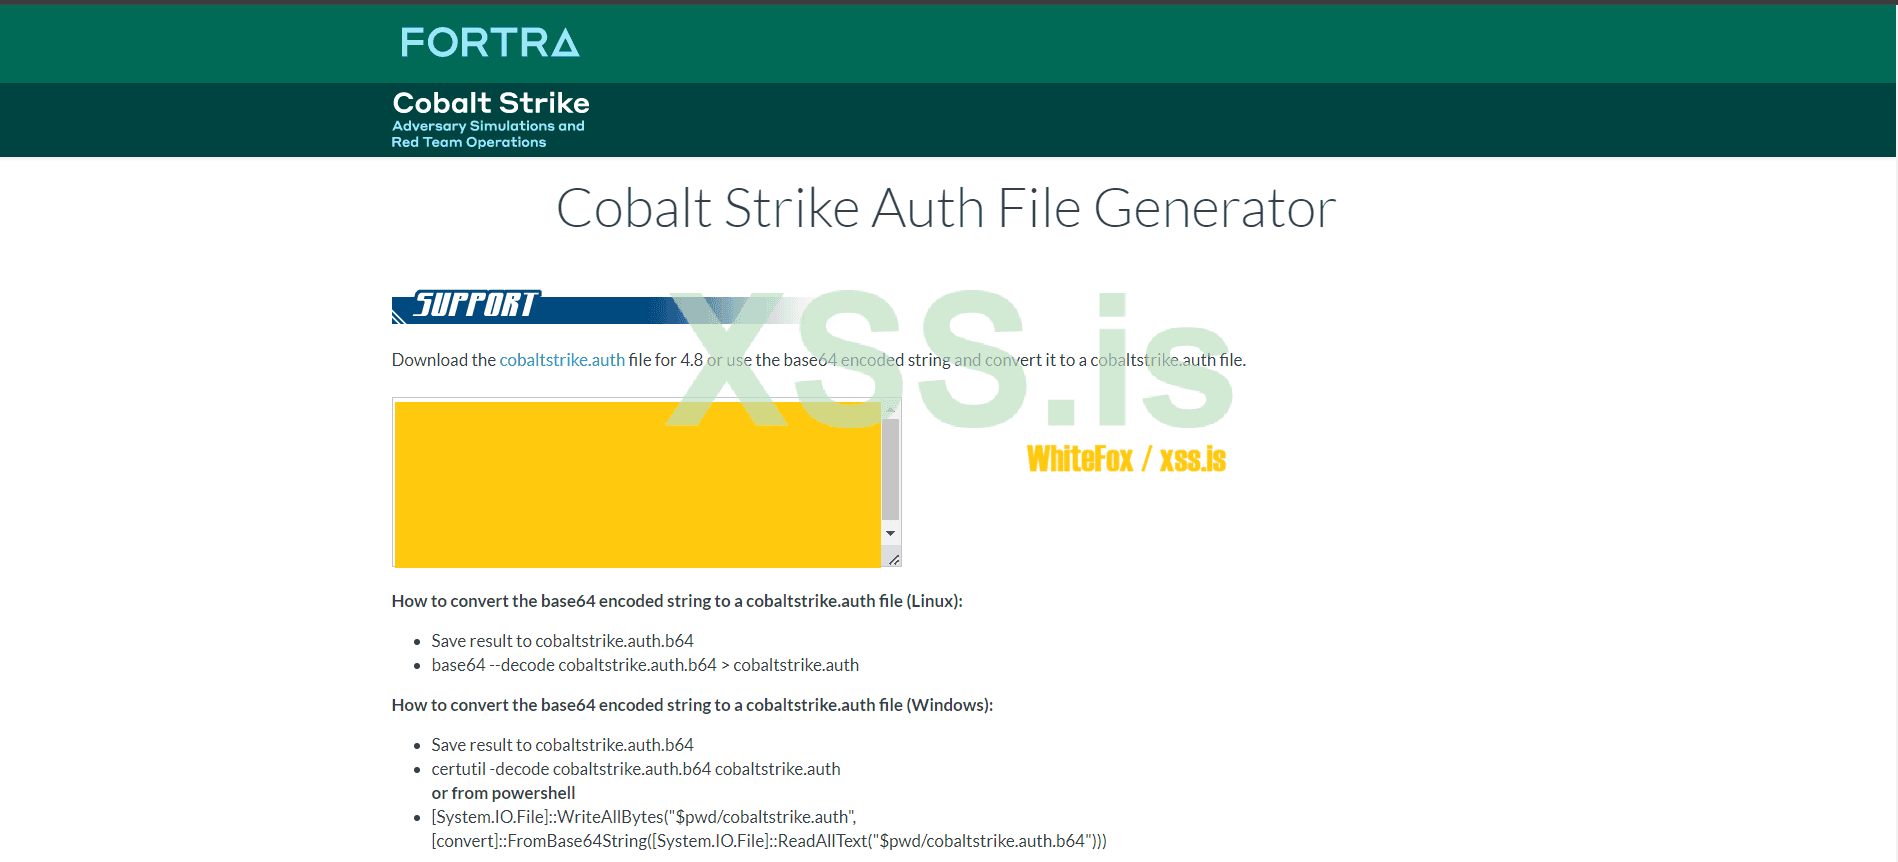Click the 'or from powershell' text
The height and width of the screenshot is (862, 1898).
[x=503, y=793]
